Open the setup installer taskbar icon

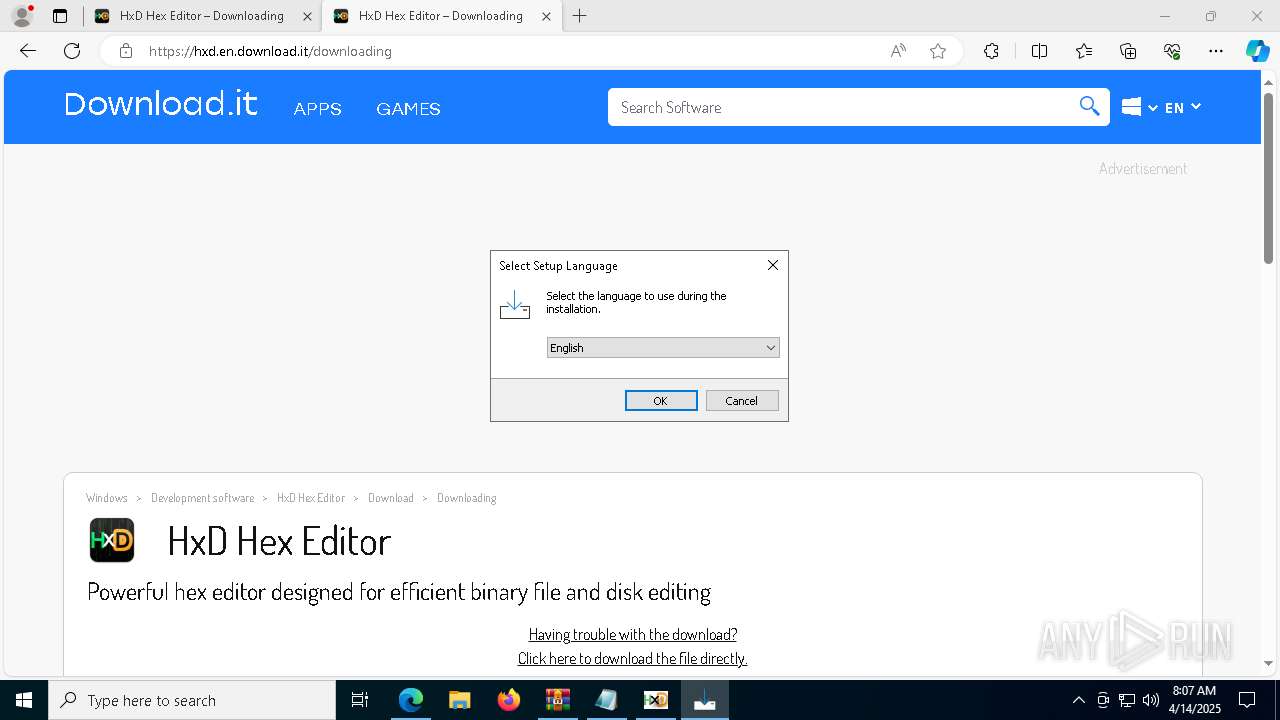pyautogui.click(x=705, y=700)
